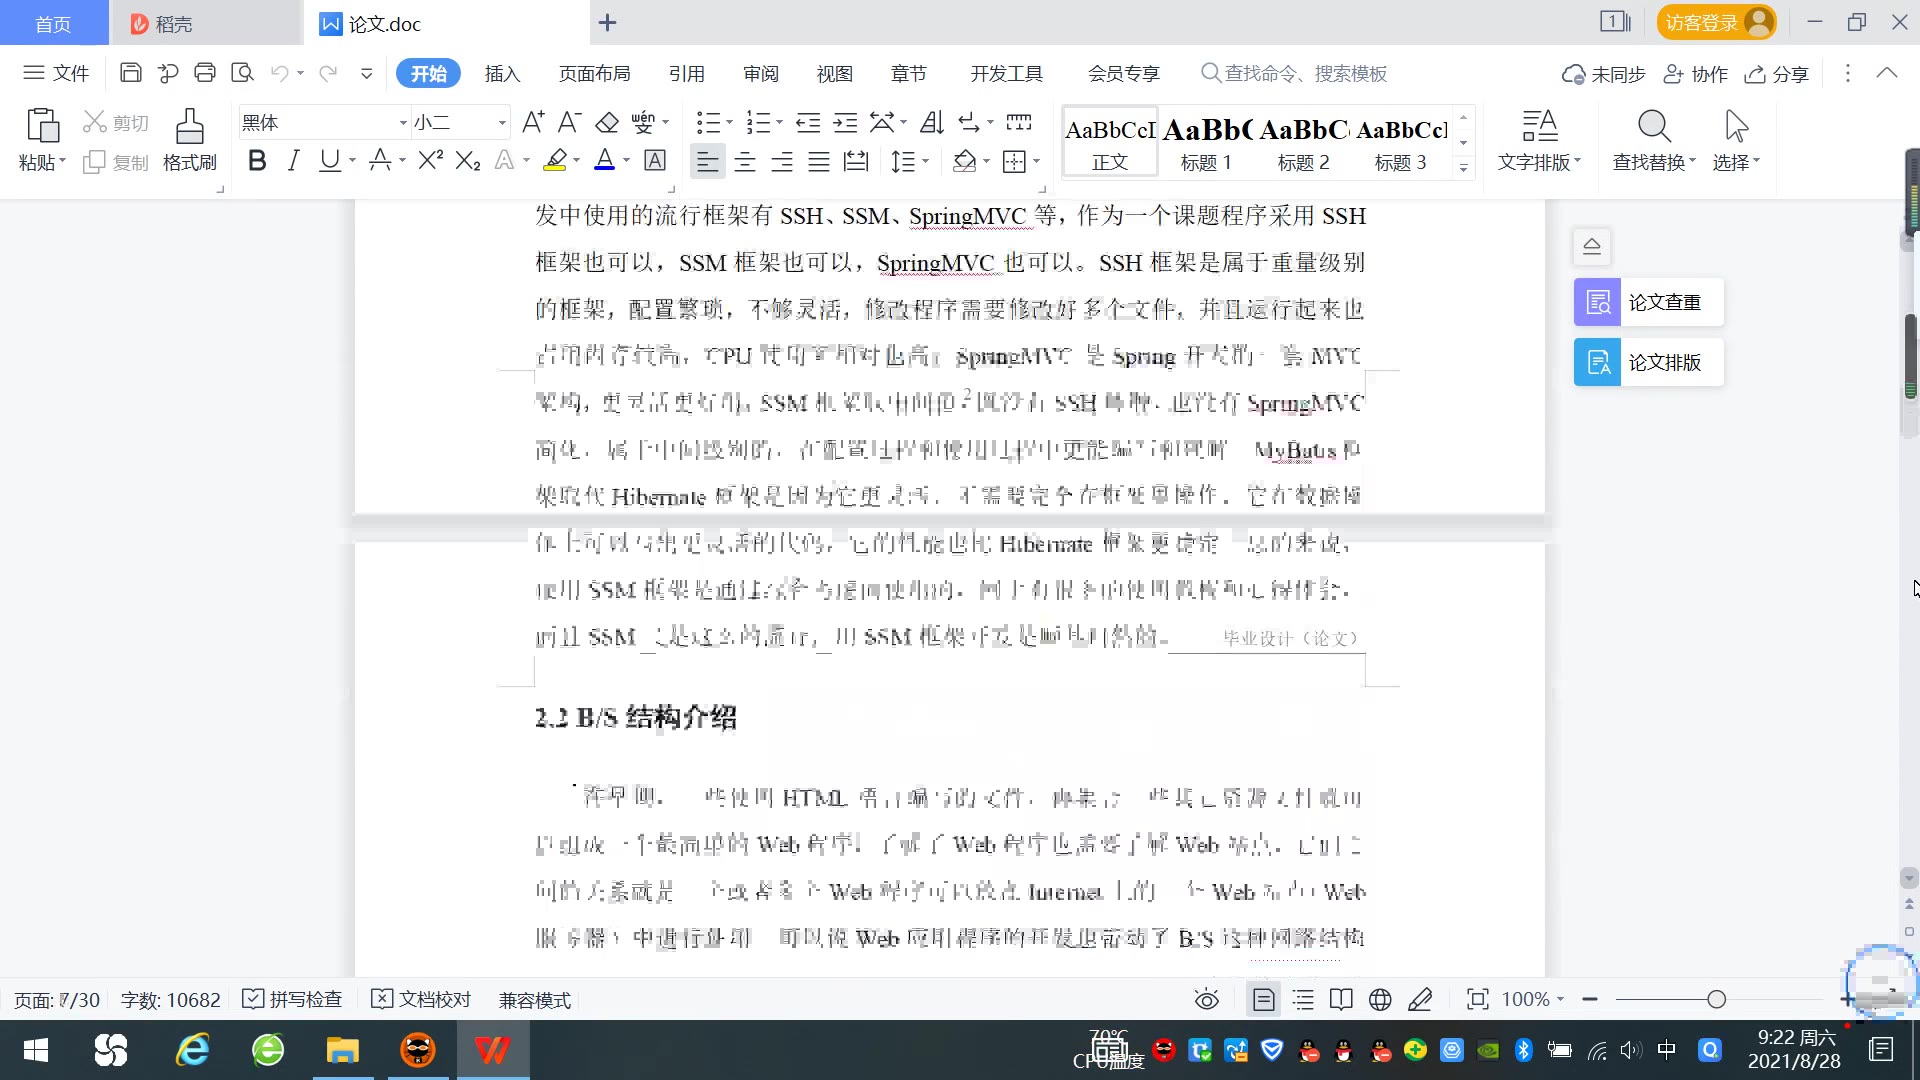Open WPS Office from Windows taskbar
This screenshot has width=1920, height=1080.
click(492, 1050)
